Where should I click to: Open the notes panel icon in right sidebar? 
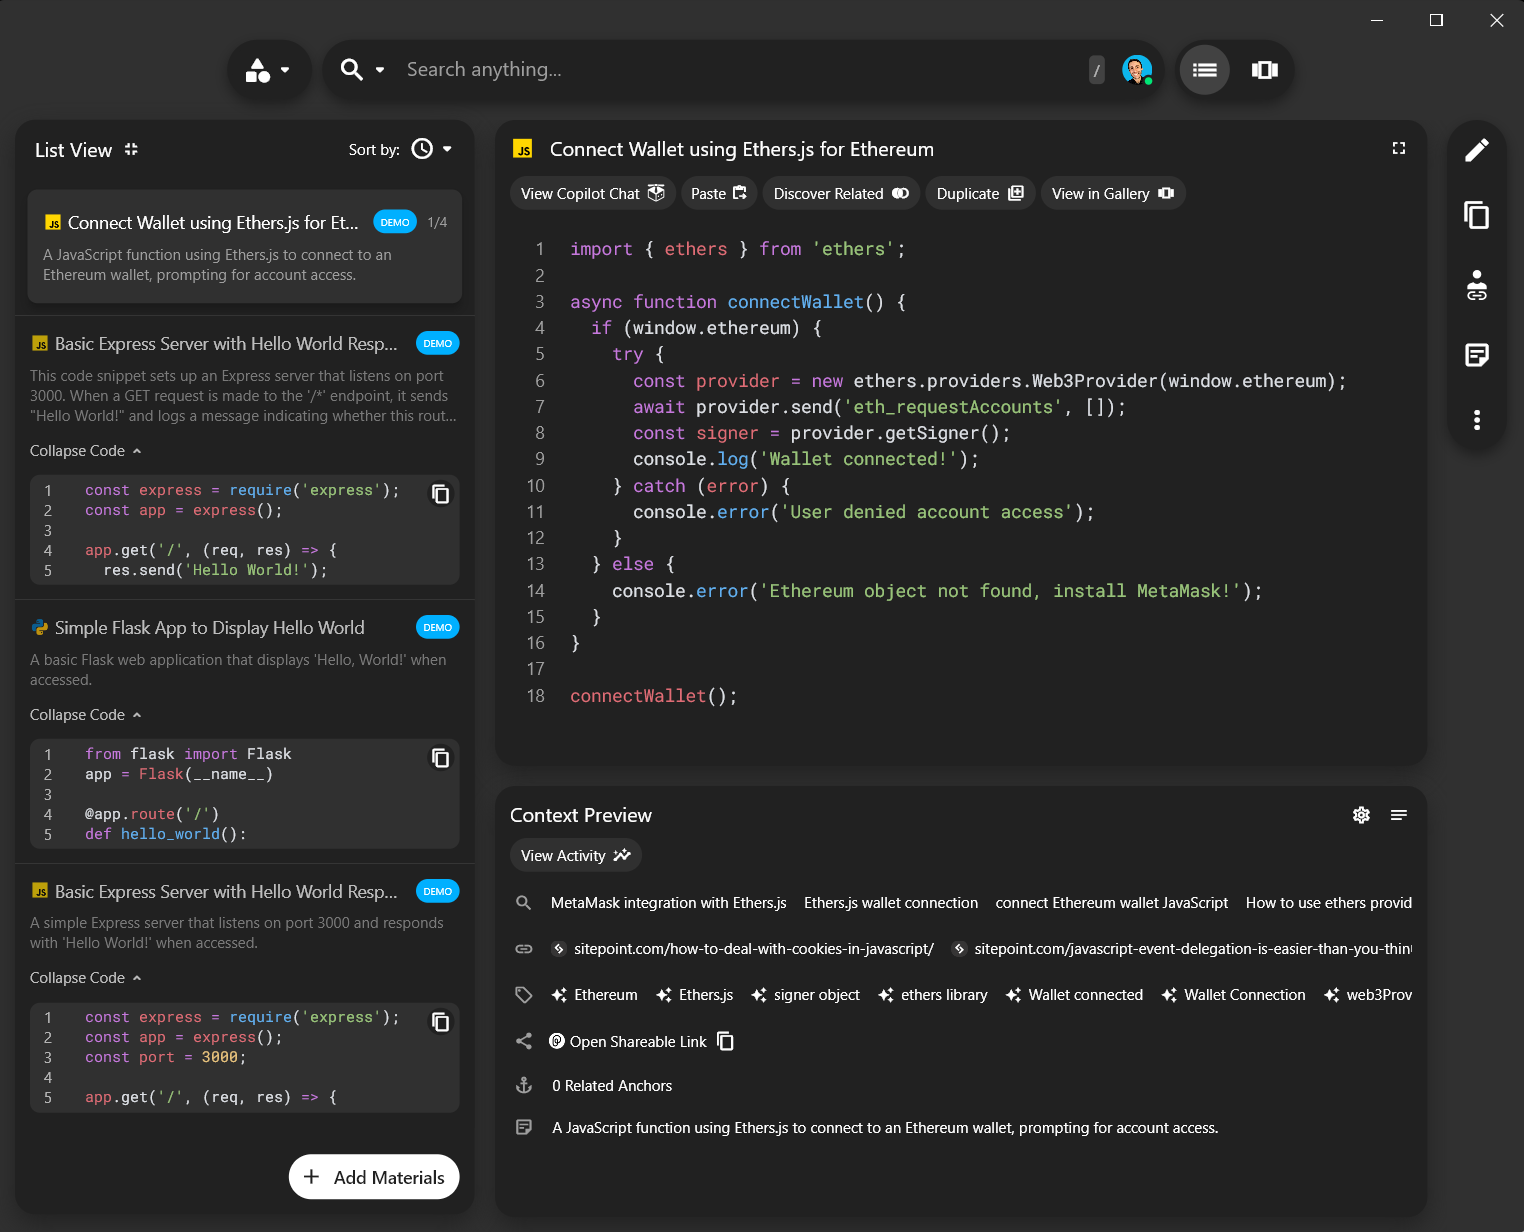pyautogui.click(x=1477, y=355)
